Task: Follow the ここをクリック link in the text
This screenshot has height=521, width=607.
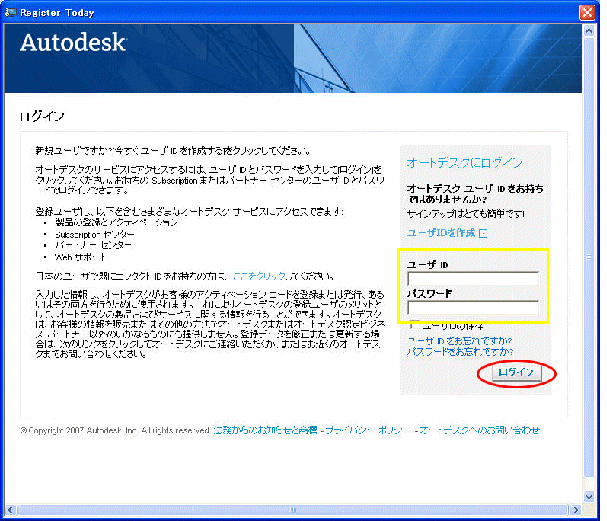Action: coord(260,276)
